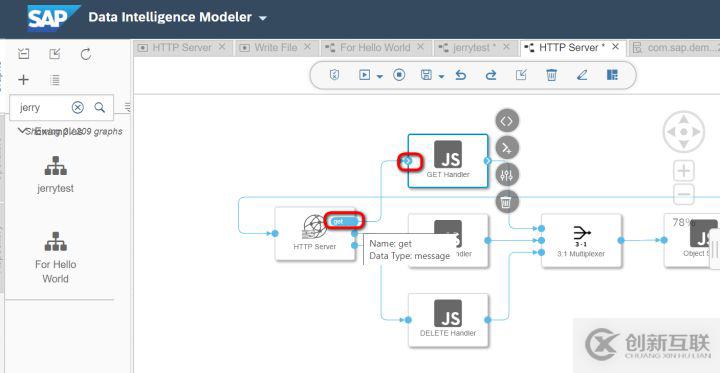Screen dimensions: 720x373
Task: Open the Data Intelligence Modeler dropdown
Action: point(263,18)
